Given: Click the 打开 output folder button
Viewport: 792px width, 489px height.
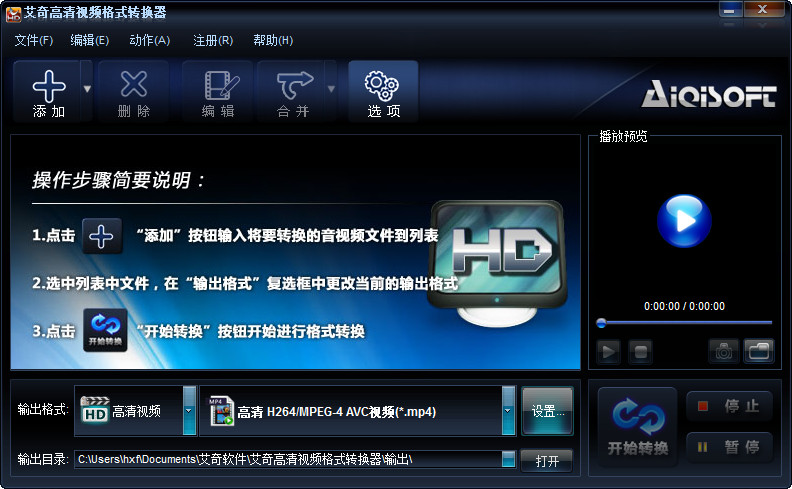Looking at the screenshot, I should pyautogui.click(x=547, y=461).
